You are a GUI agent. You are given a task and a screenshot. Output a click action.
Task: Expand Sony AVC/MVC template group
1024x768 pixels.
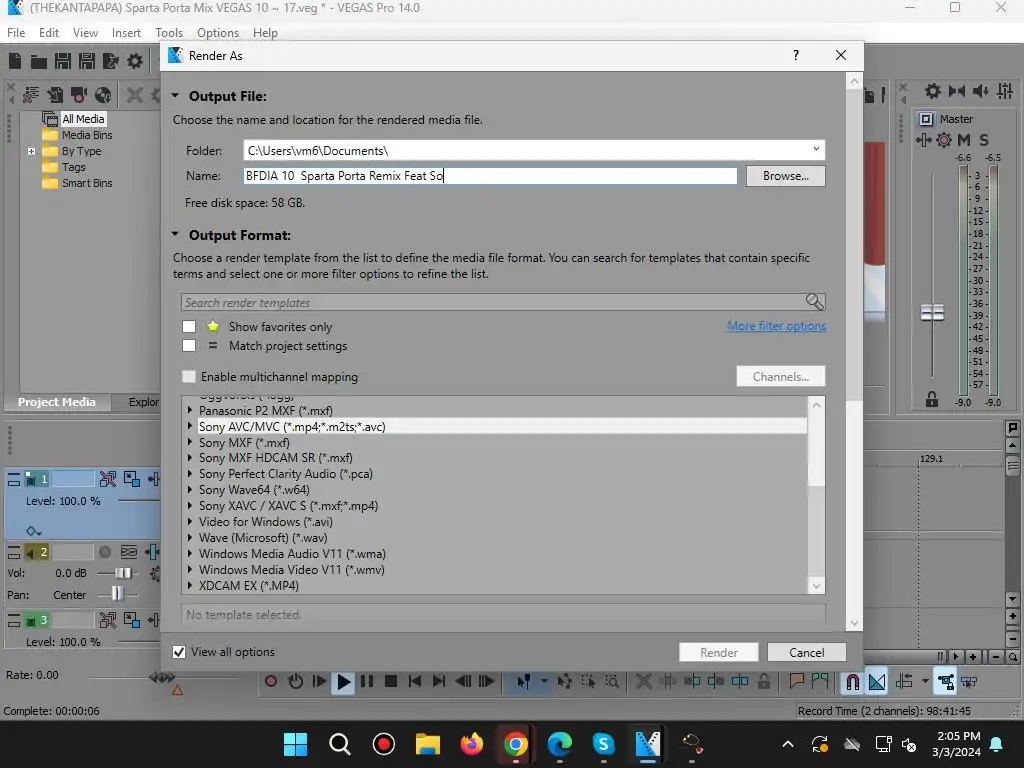pos(190,426)
